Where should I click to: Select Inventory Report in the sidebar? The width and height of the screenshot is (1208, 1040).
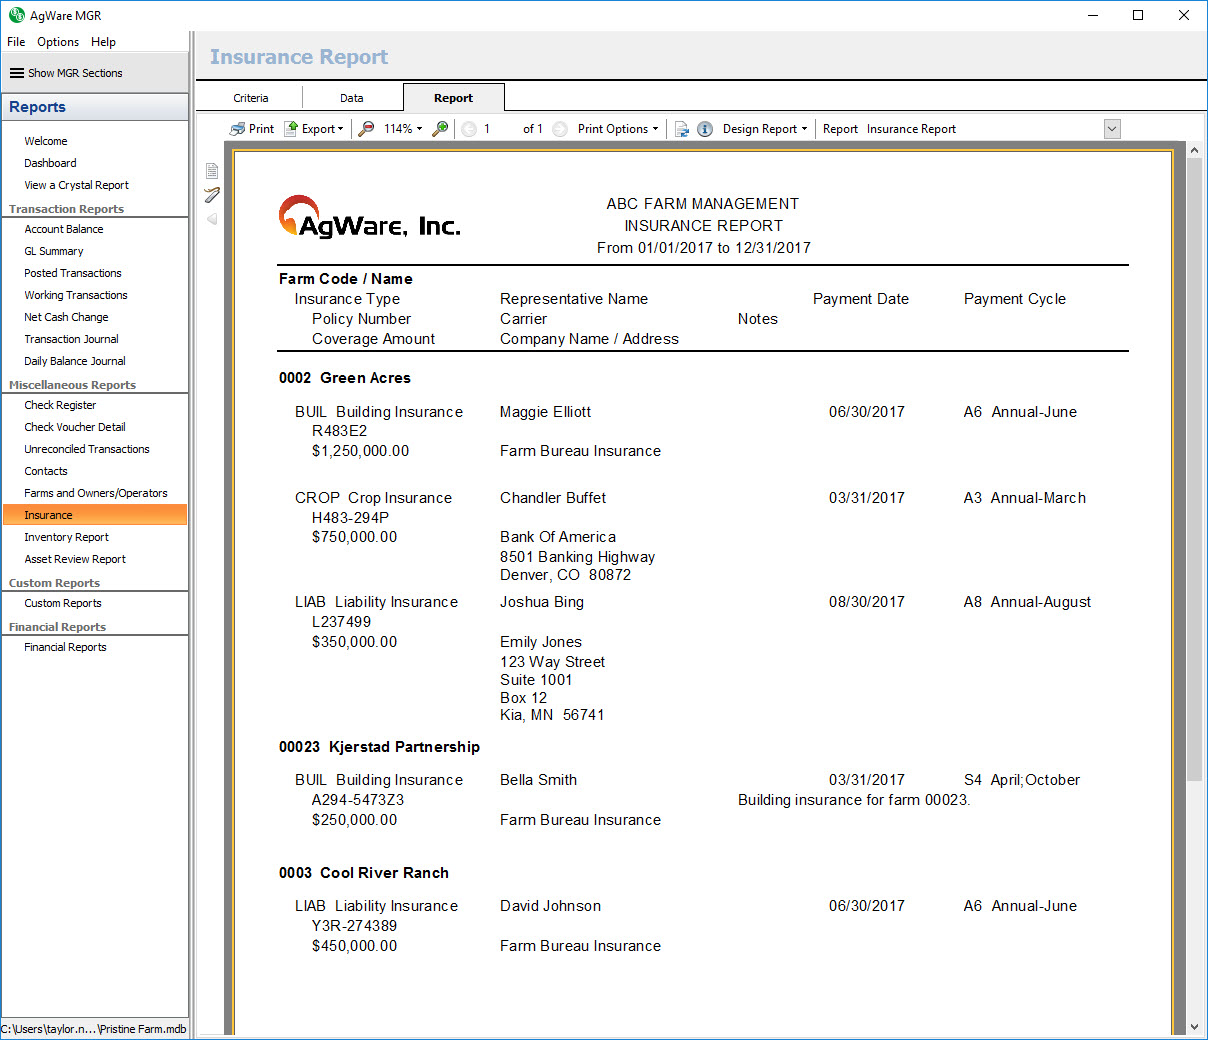(x=66, y=537)
